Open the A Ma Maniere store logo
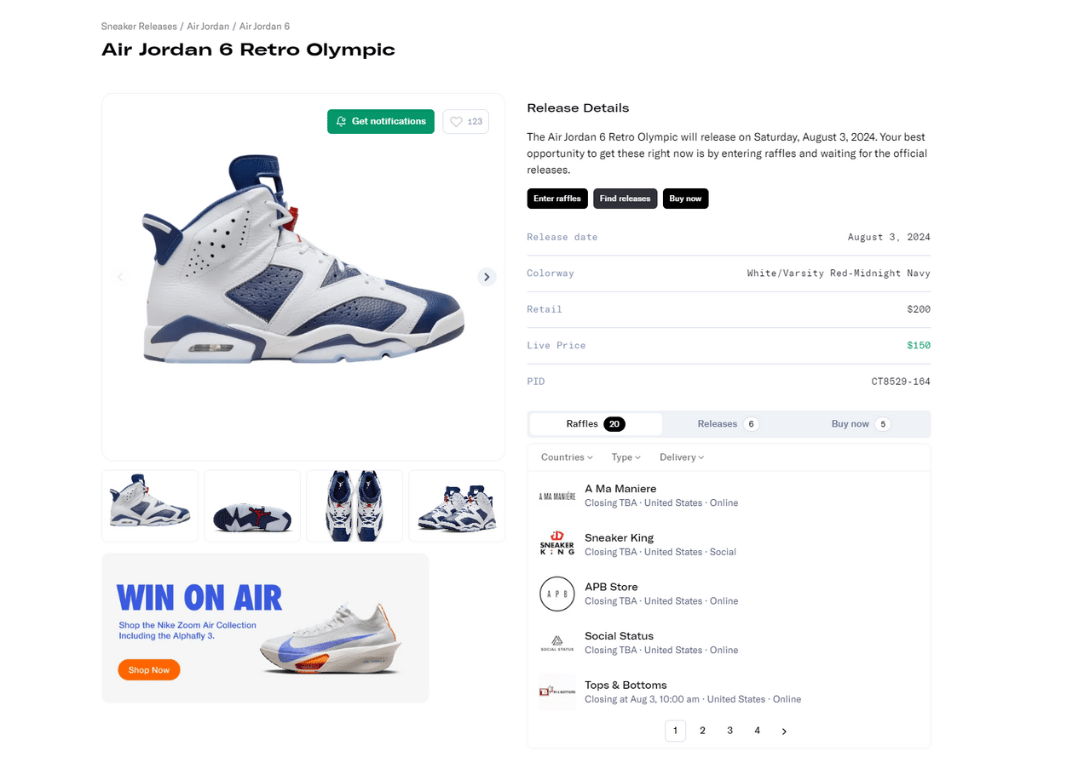 coord(557,496)
